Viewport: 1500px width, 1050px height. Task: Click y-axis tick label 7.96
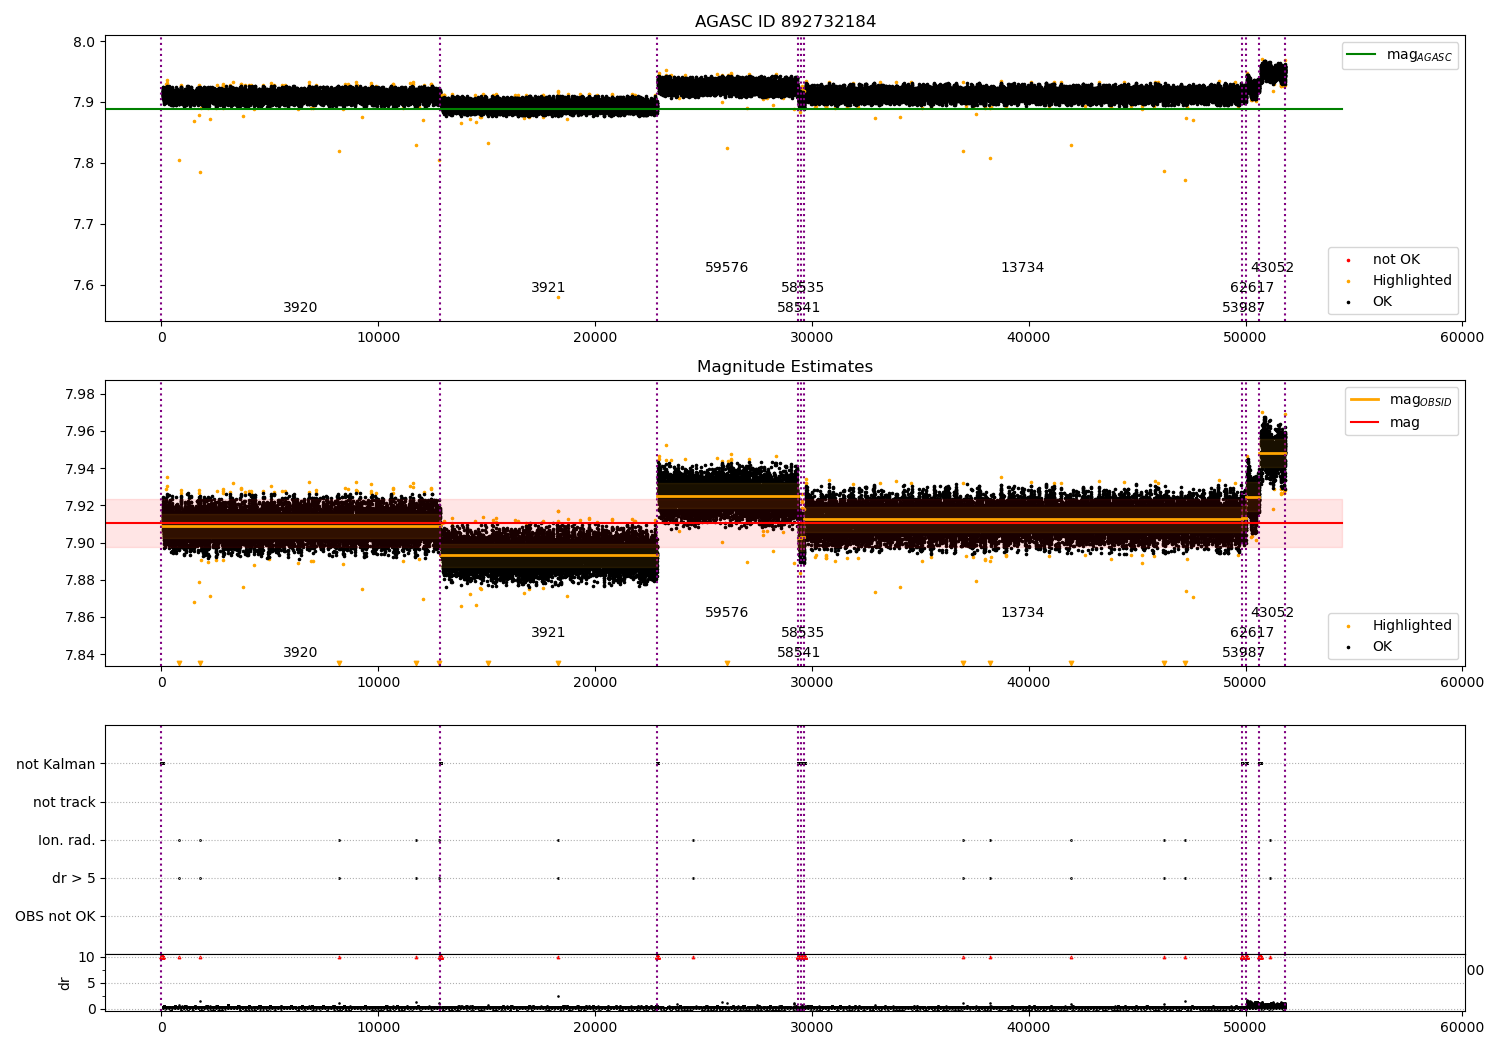[81, 432]
